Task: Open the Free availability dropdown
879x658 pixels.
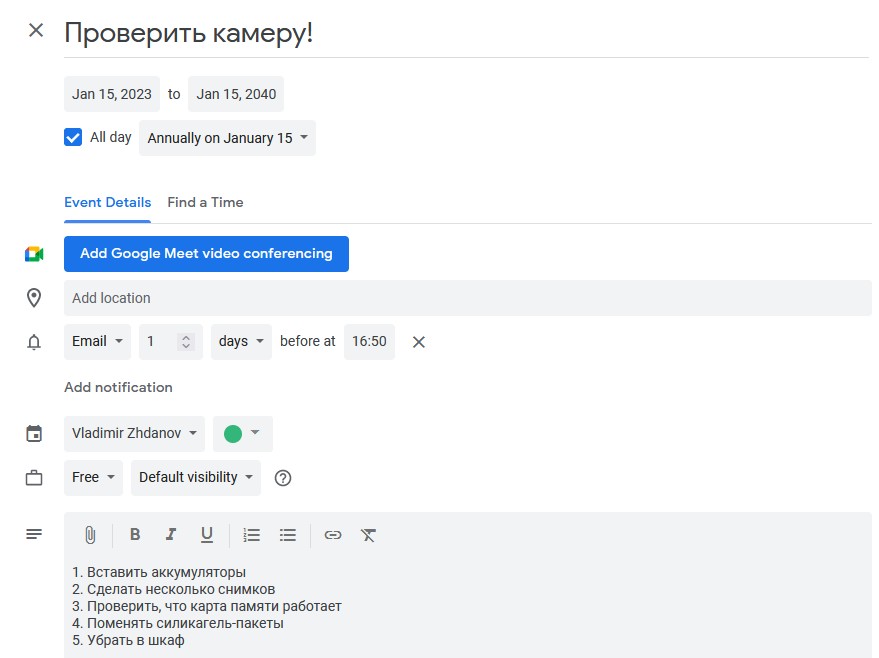Action: pos(94,478)
